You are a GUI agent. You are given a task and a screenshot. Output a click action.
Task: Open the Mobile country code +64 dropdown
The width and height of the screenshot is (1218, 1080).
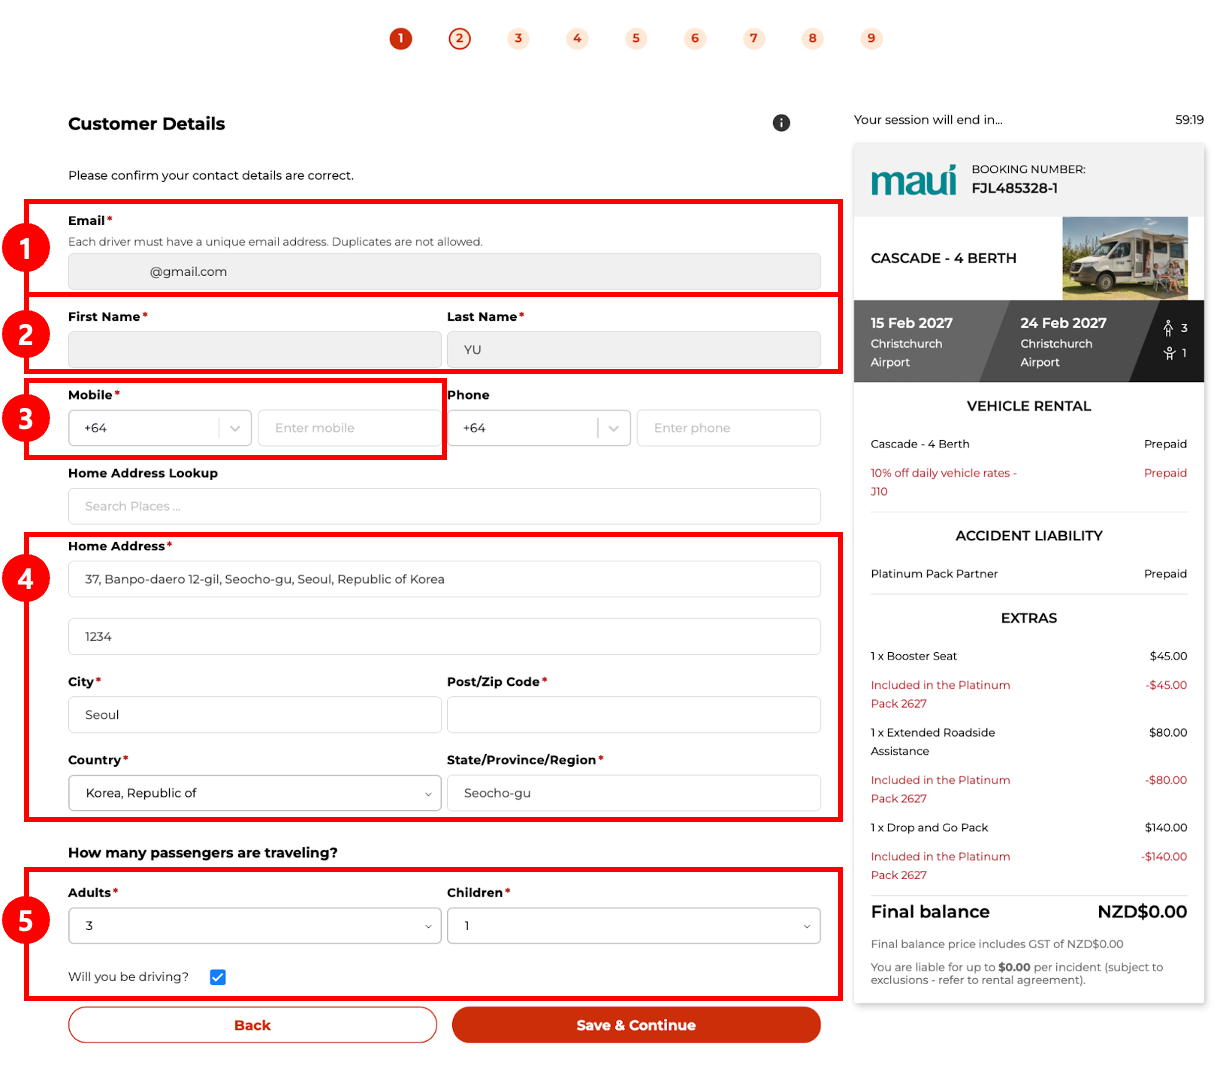click(x=160, y=428)
